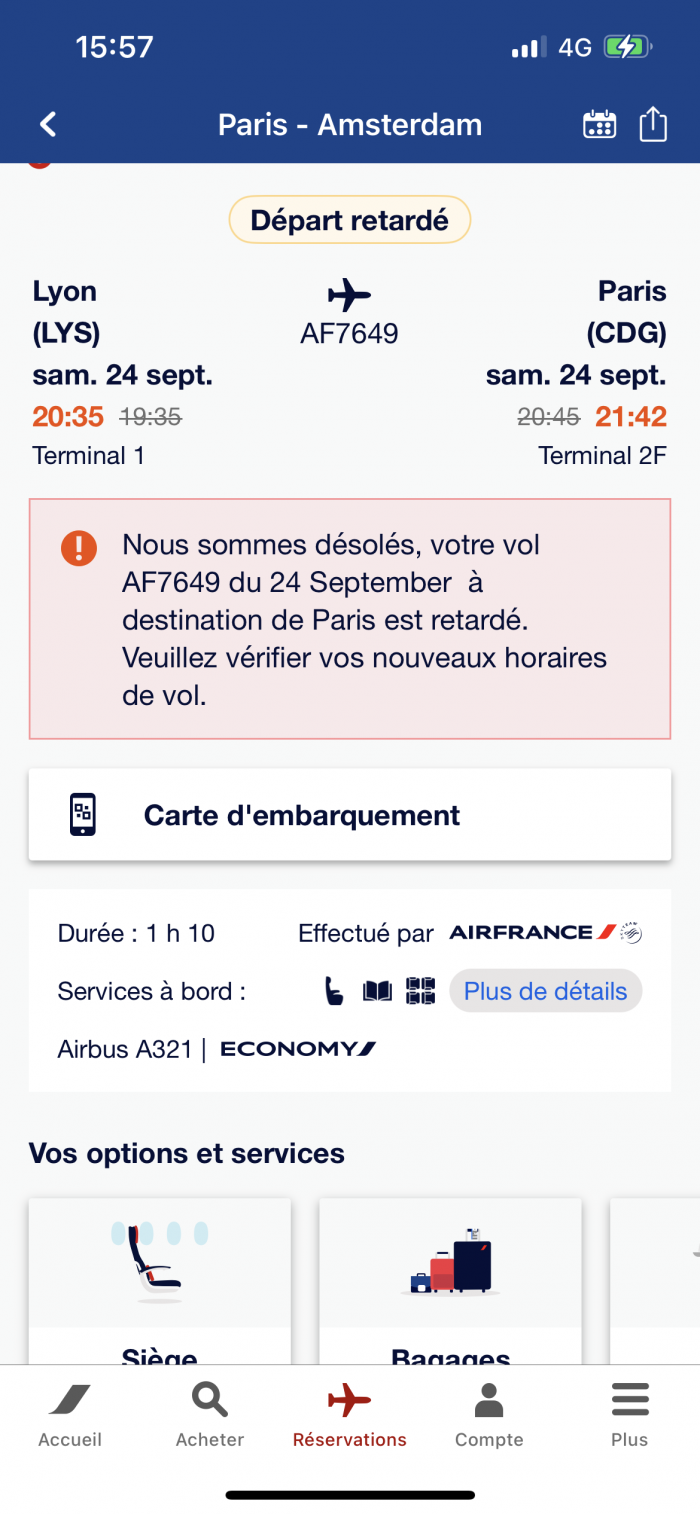The height and width of the screenshot is (1514, 700).
Task: Switch to Acheter search tab
Action: pos(210,1416)
